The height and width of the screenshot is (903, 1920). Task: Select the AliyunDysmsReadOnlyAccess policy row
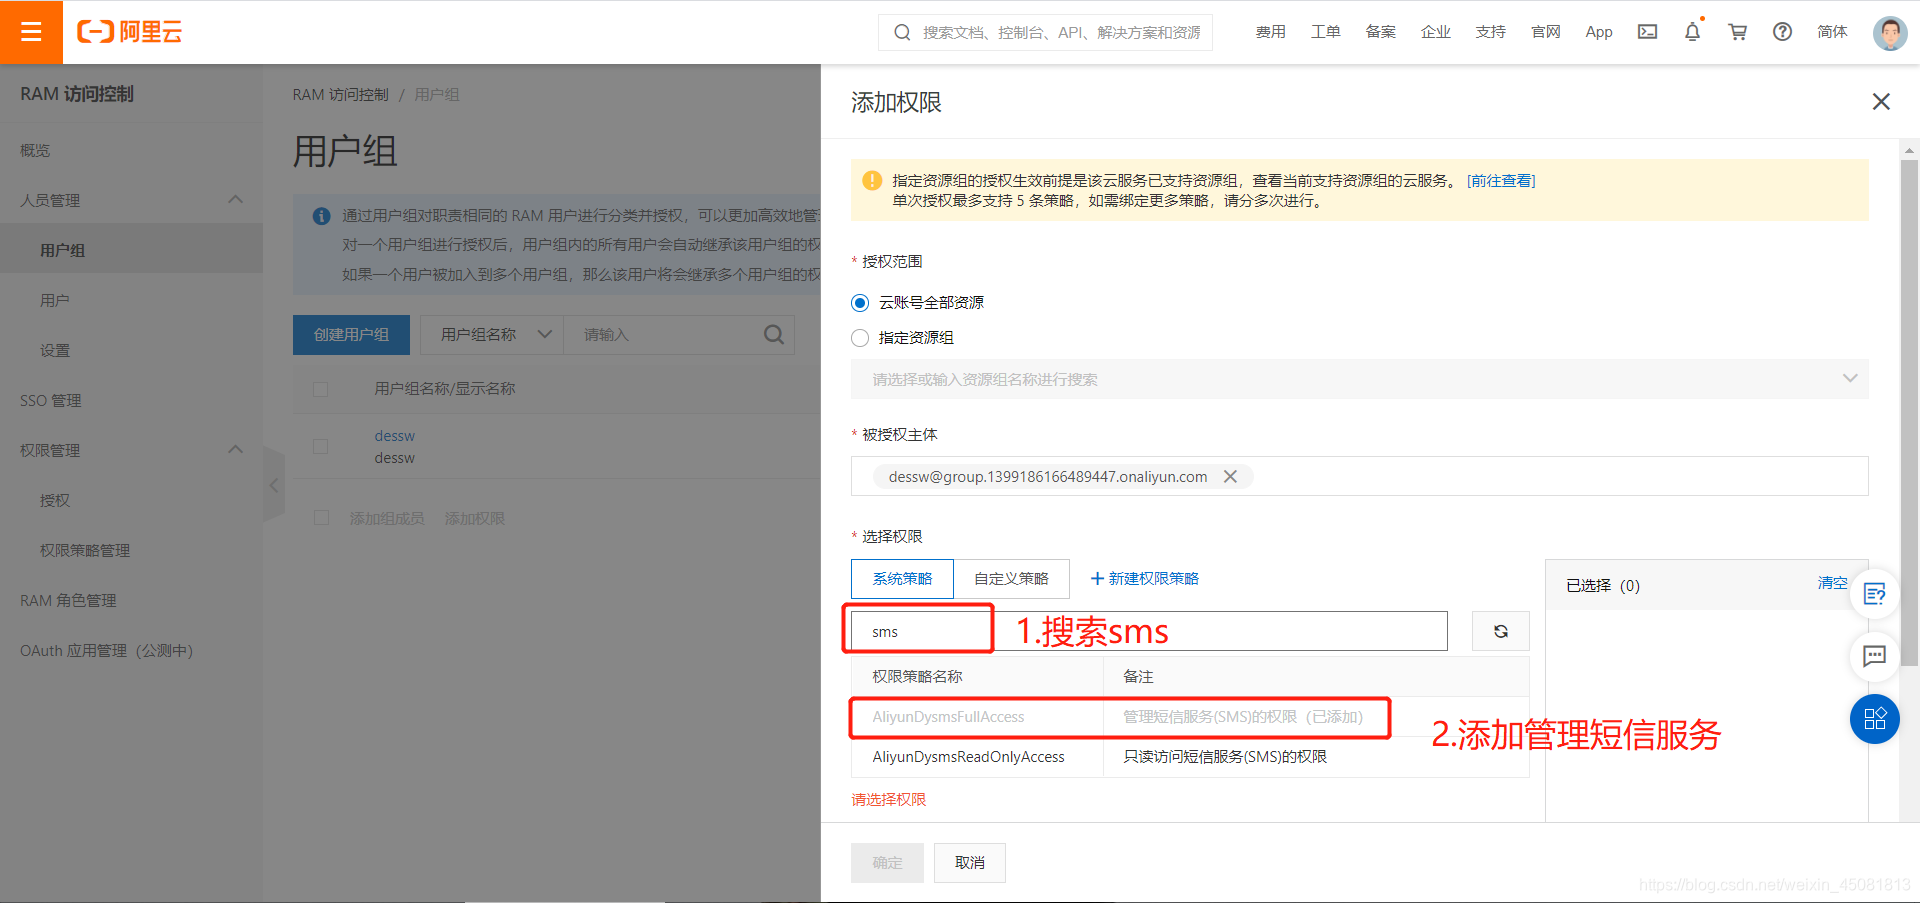coord(1190,757)
